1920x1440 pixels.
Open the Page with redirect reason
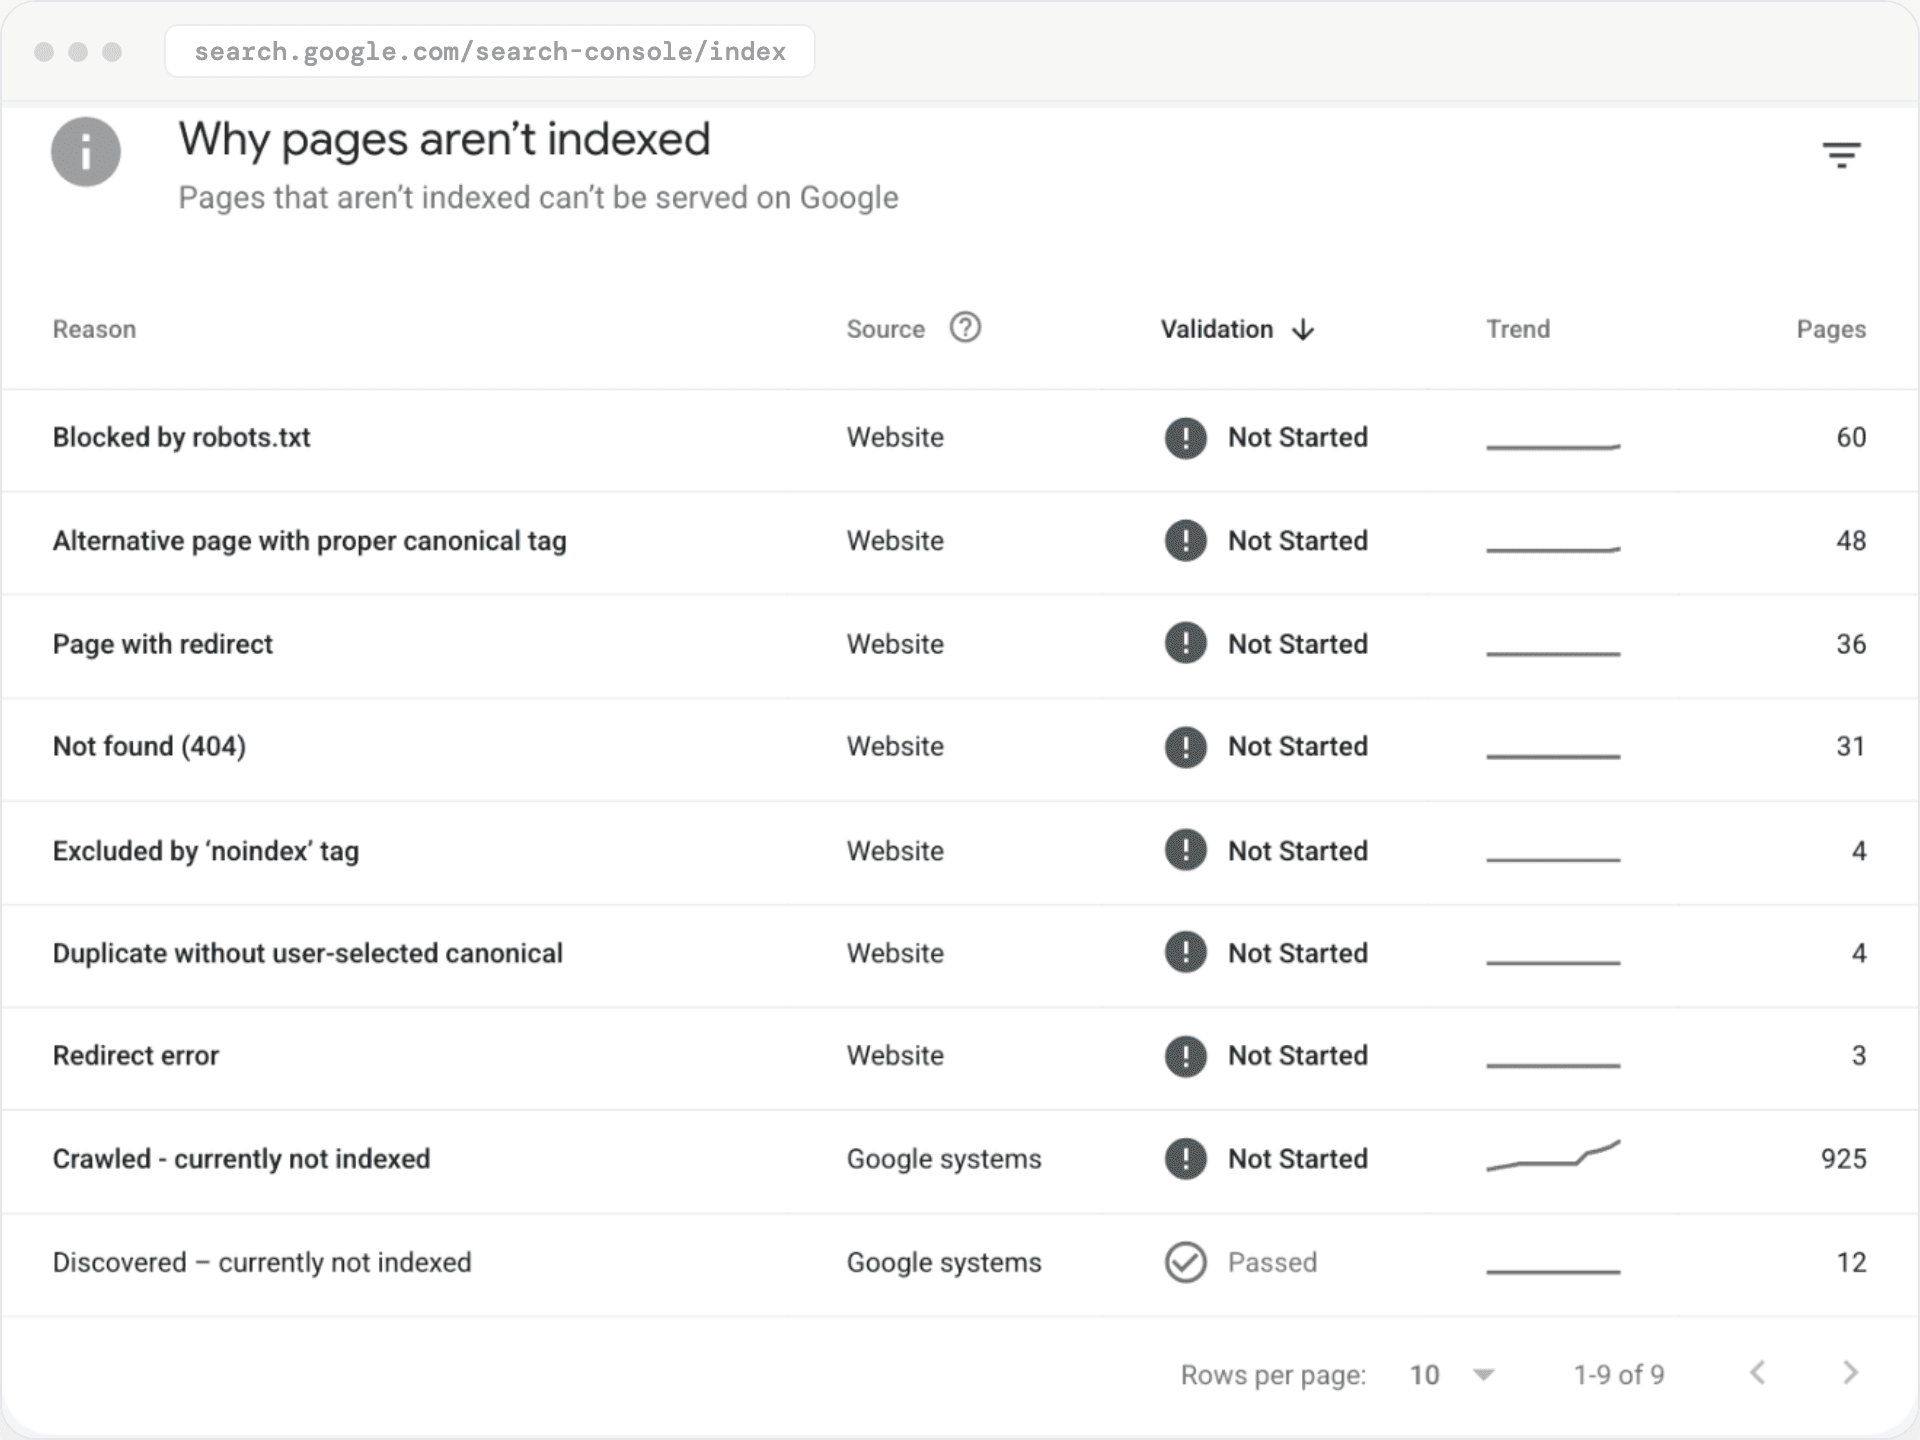[x=162, y=644]
